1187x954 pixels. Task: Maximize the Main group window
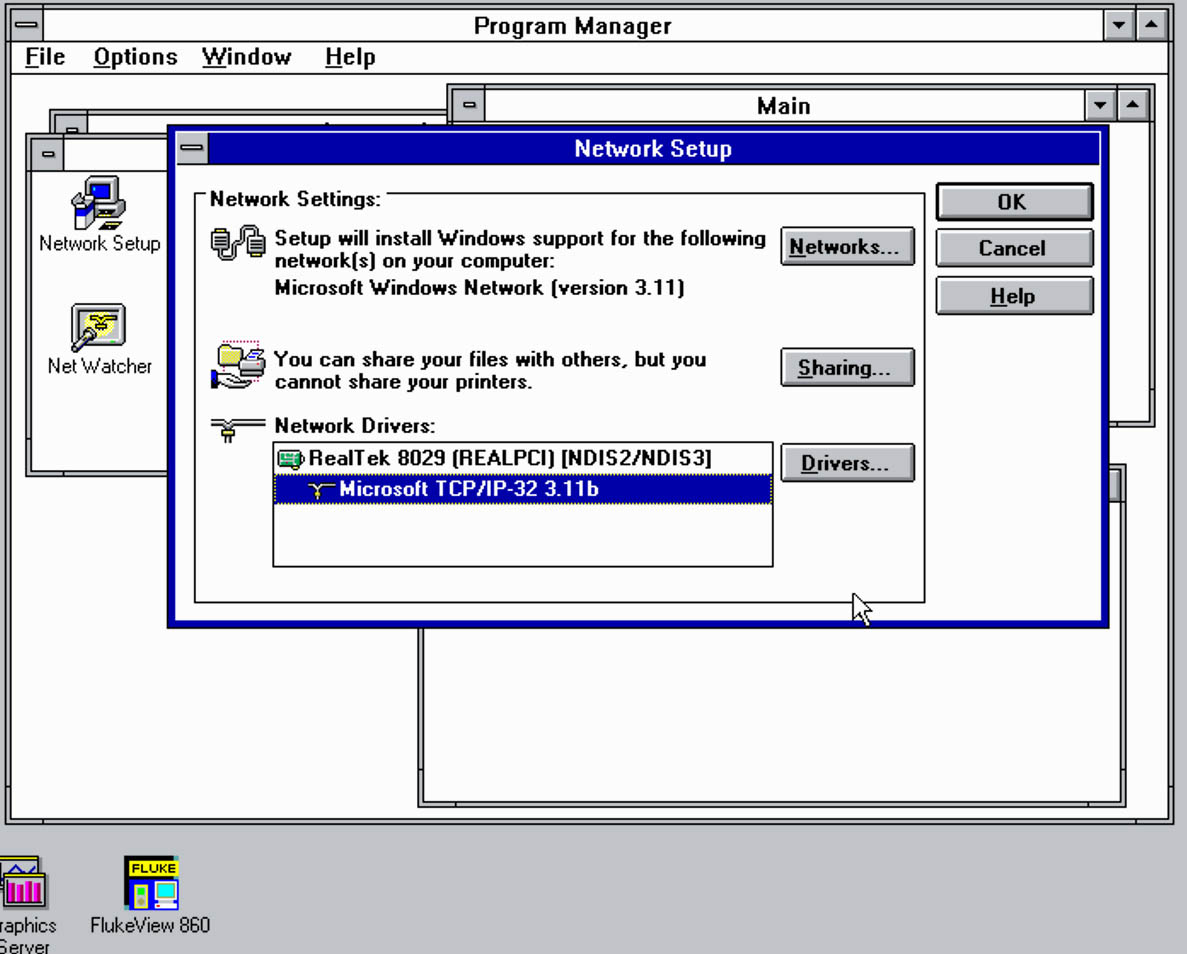(1132, 105)
